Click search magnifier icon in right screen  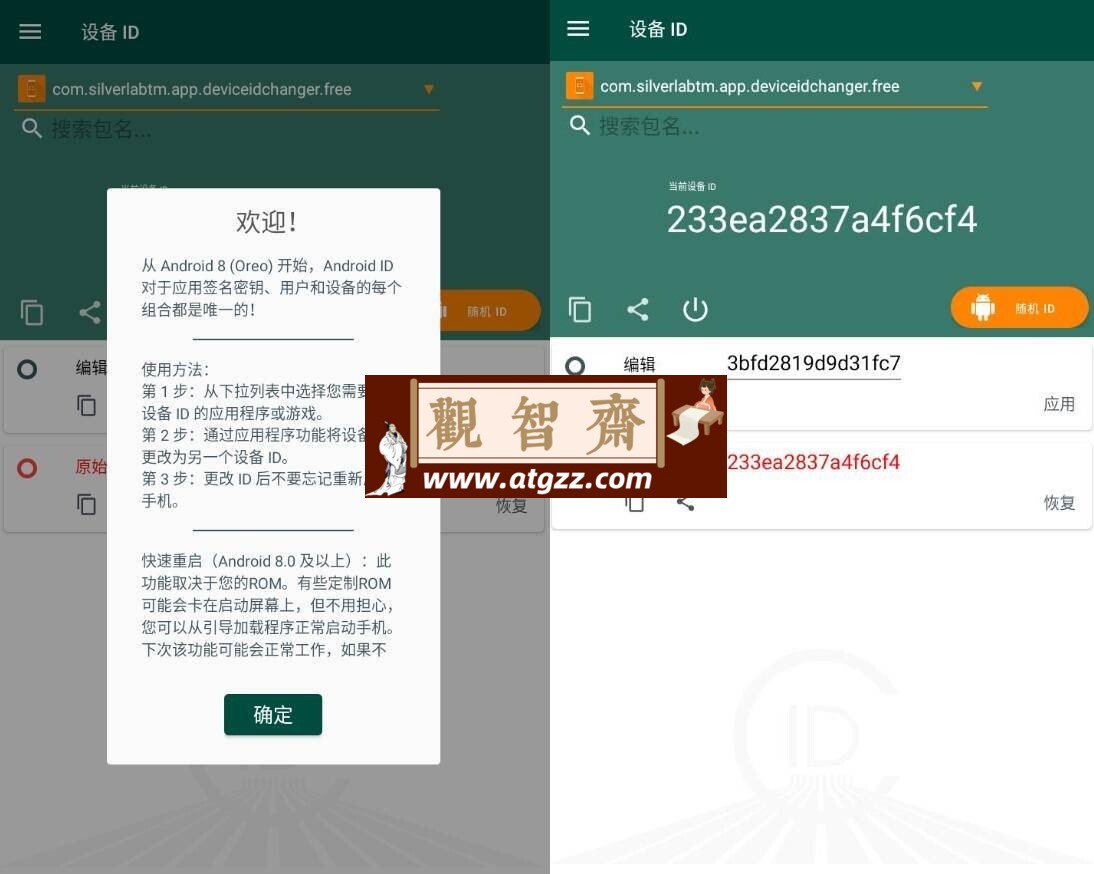coord(580,126)
